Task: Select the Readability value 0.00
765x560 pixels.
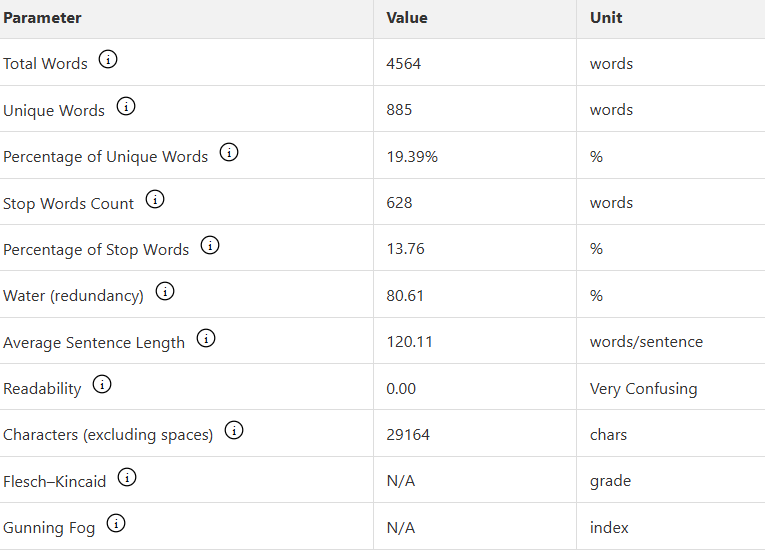Action: pos(401,389)
